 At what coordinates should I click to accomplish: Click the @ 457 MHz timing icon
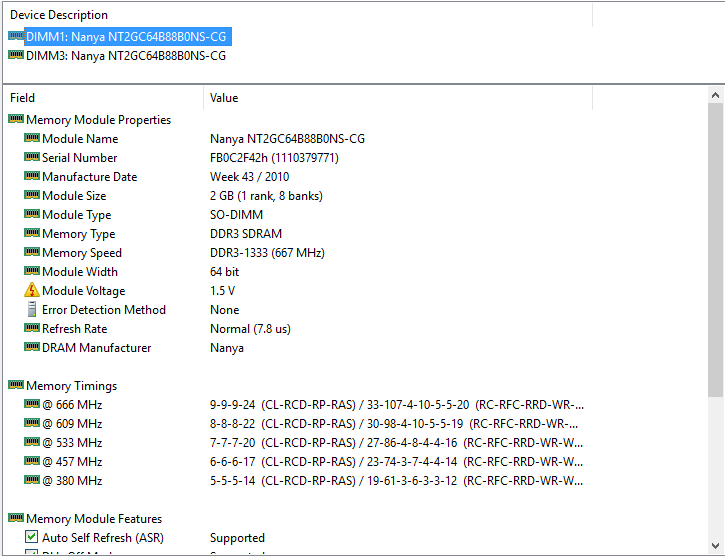coord(31,461)
